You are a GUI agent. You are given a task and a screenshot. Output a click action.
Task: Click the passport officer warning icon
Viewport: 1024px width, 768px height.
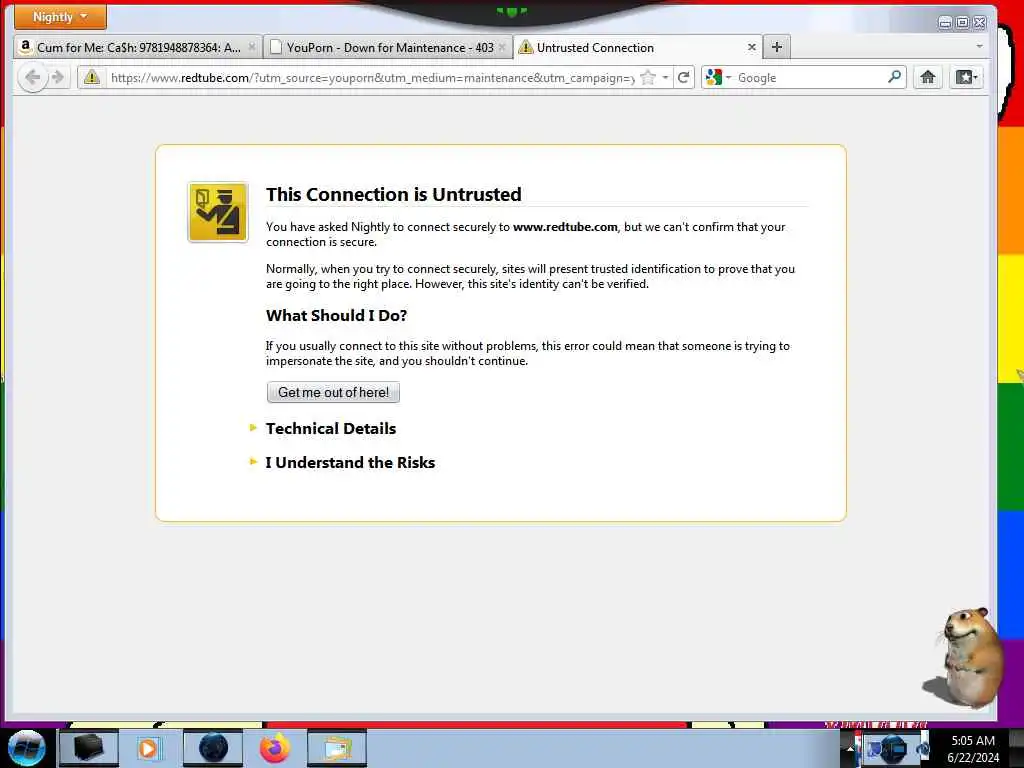(x=218, y=212)
